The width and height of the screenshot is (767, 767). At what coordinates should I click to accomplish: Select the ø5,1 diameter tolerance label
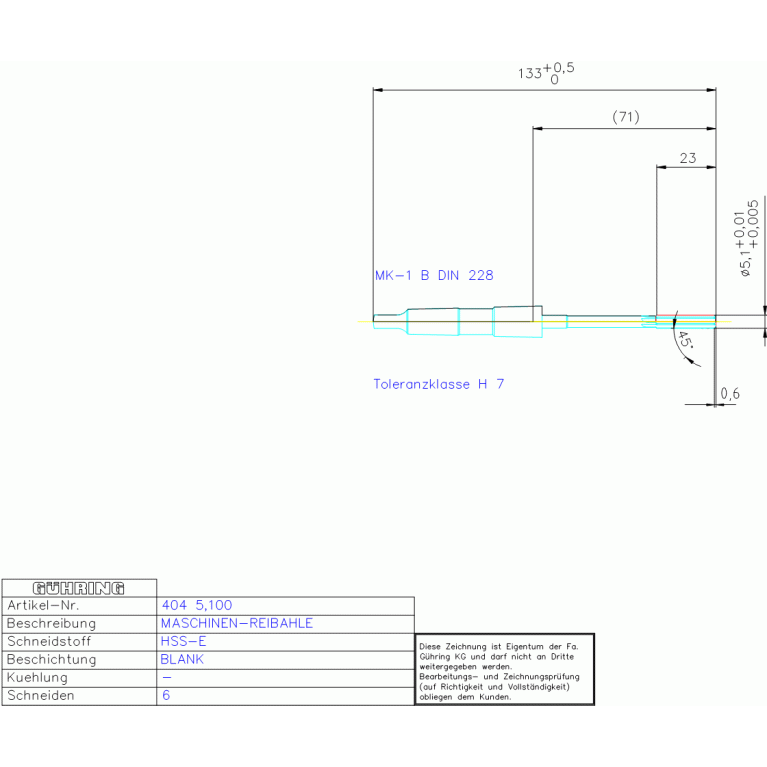746,238
